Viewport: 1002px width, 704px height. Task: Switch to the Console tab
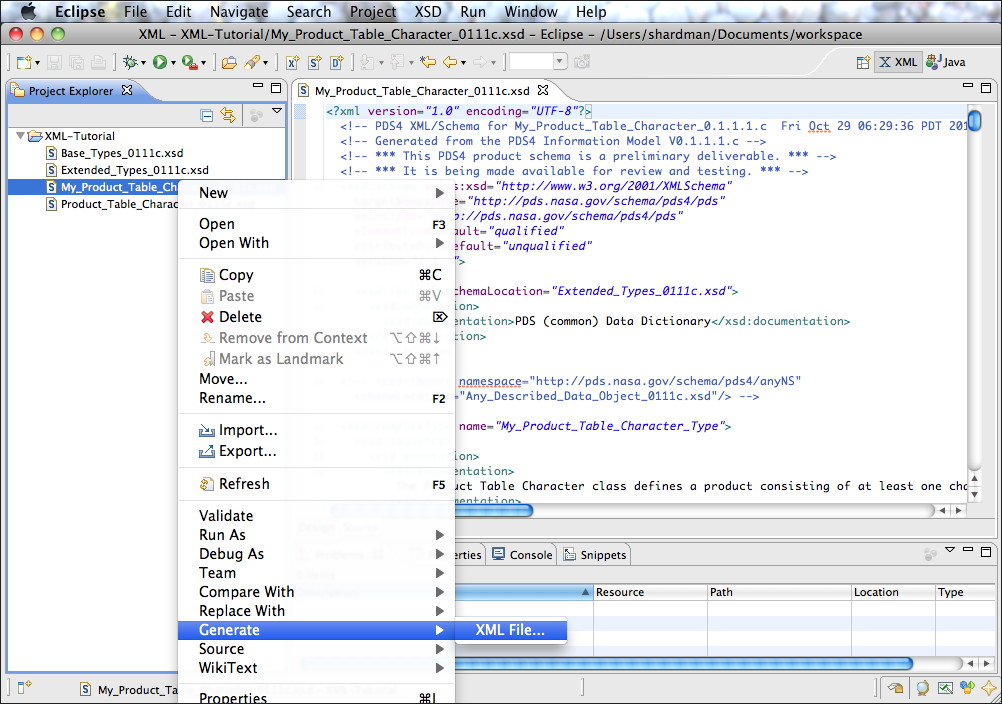click(522, 555)
